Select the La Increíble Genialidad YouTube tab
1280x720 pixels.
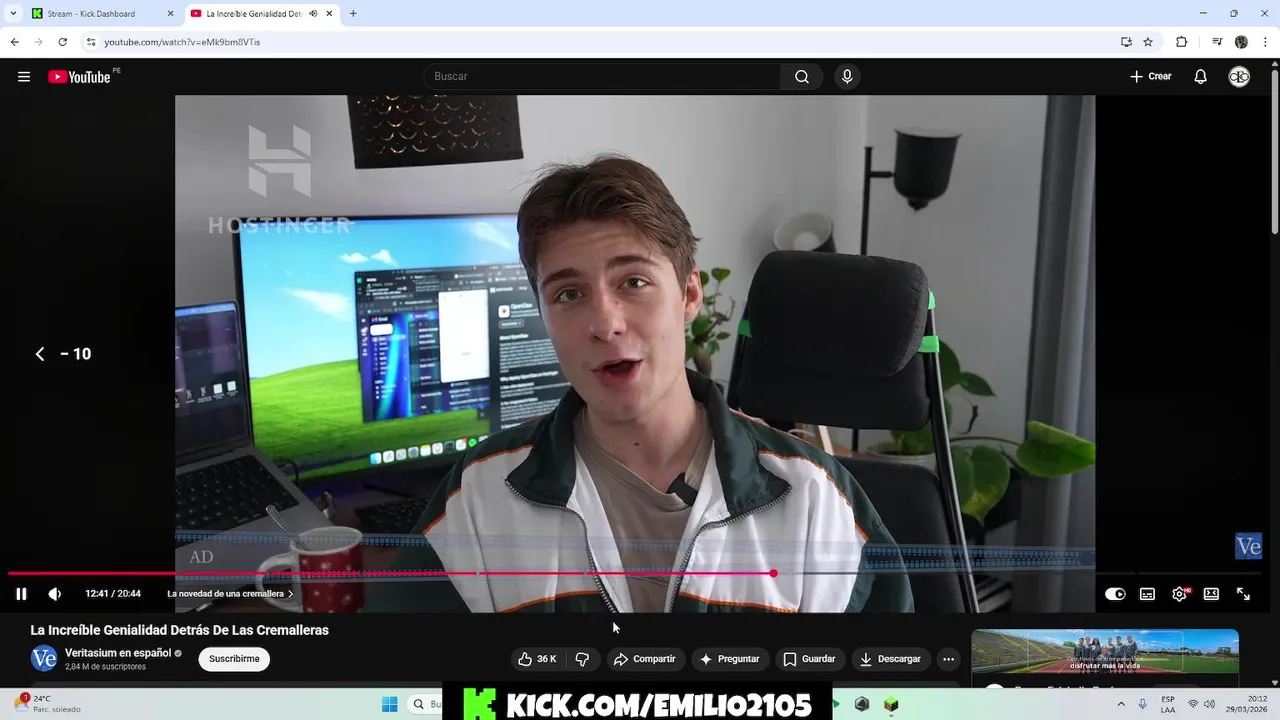pyautogui.click(x=254, y=14)
